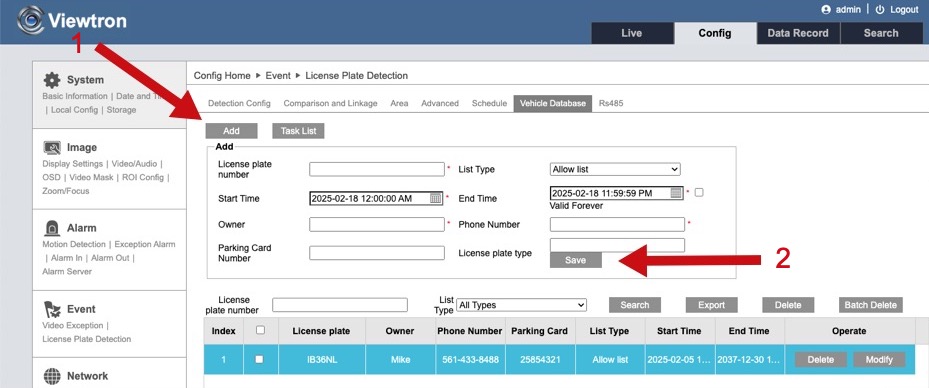Click the System gear icon

(x=52, y=80)
